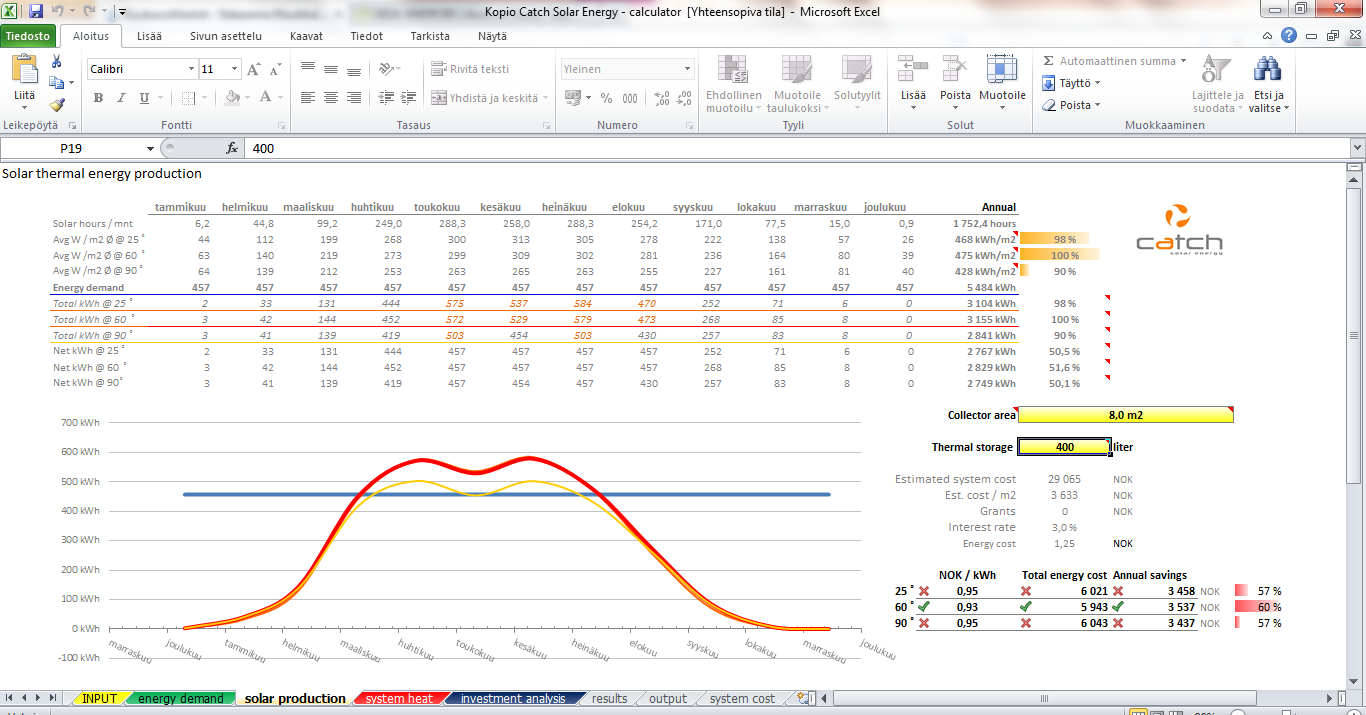Switch to the Tarkista ribbon tab
This screenshot has width=1366, height=715.
tap(430, 36)
